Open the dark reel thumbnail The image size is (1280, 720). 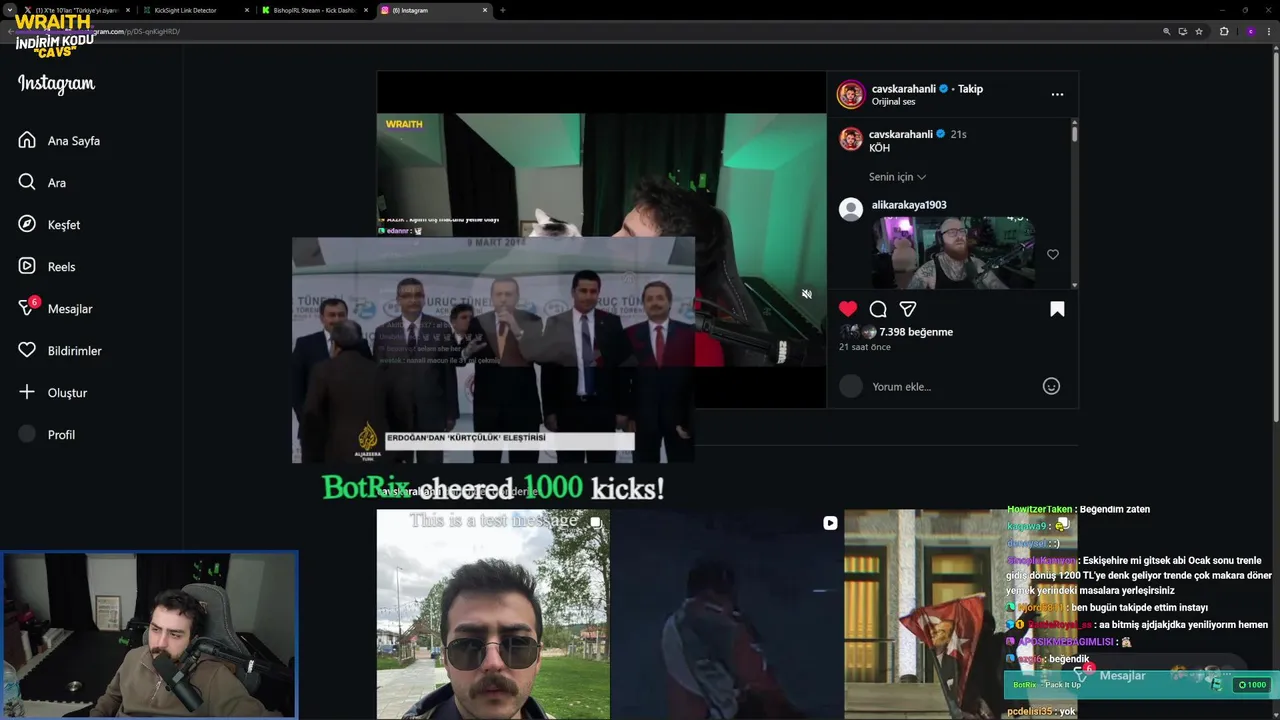coord(727,614)
